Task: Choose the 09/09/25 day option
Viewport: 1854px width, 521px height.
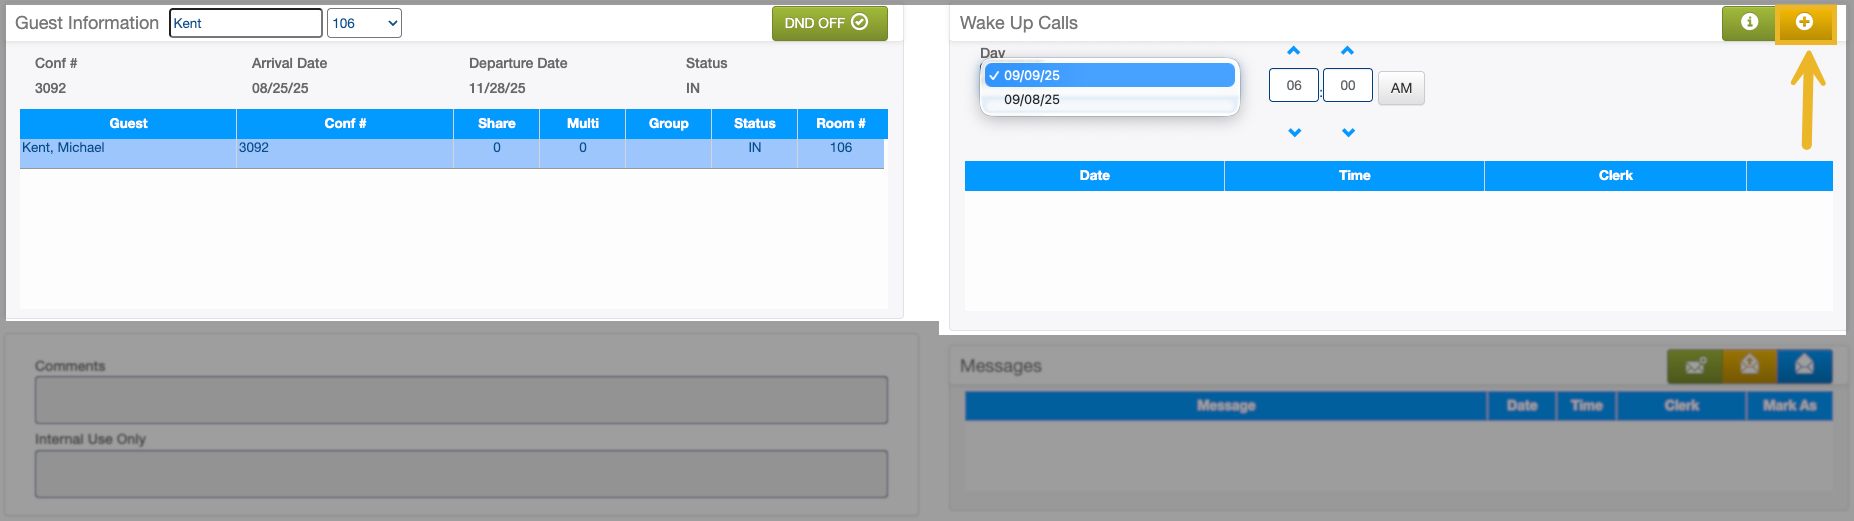Action: pos(1032,75)
